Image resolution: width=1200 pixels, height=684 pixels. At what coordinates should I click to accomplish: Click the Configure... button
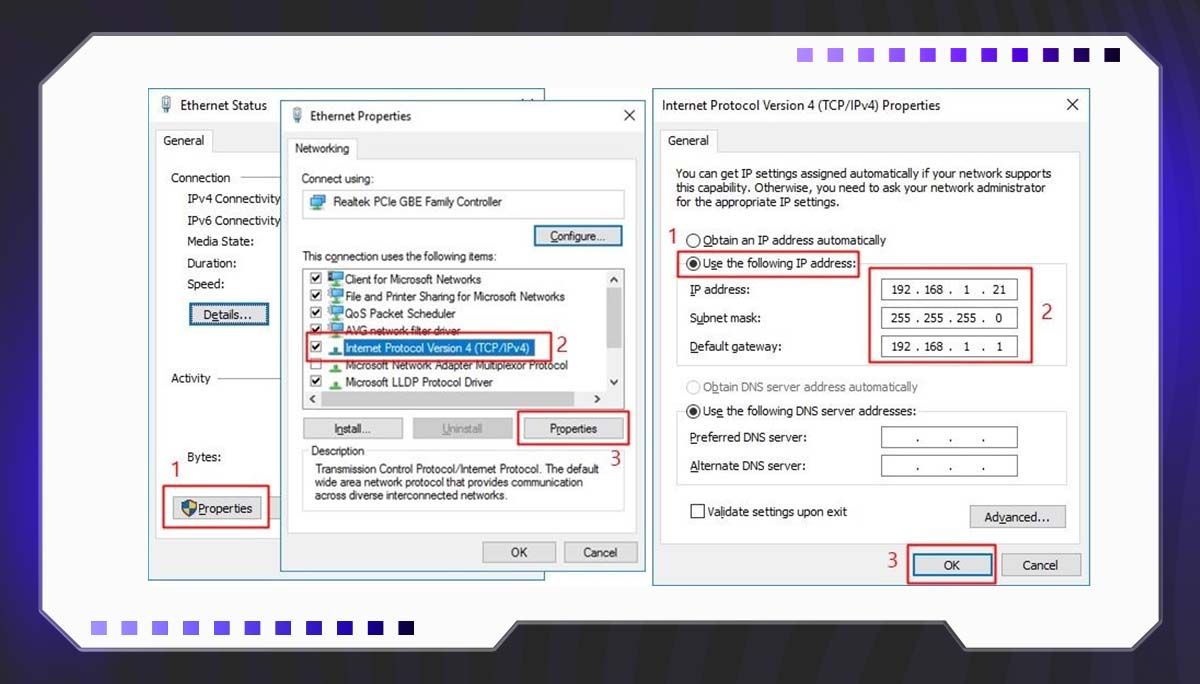coord(577,236)
